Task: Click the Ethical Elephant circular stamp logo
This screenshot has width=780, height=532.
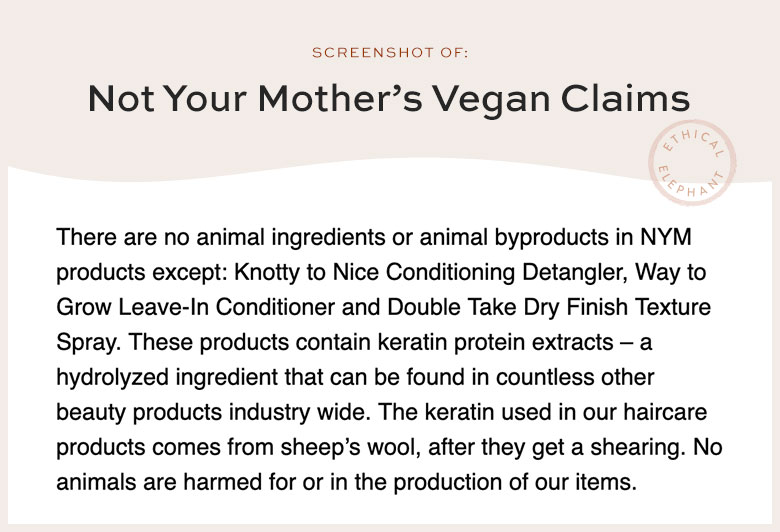Action: click(692, 162)
